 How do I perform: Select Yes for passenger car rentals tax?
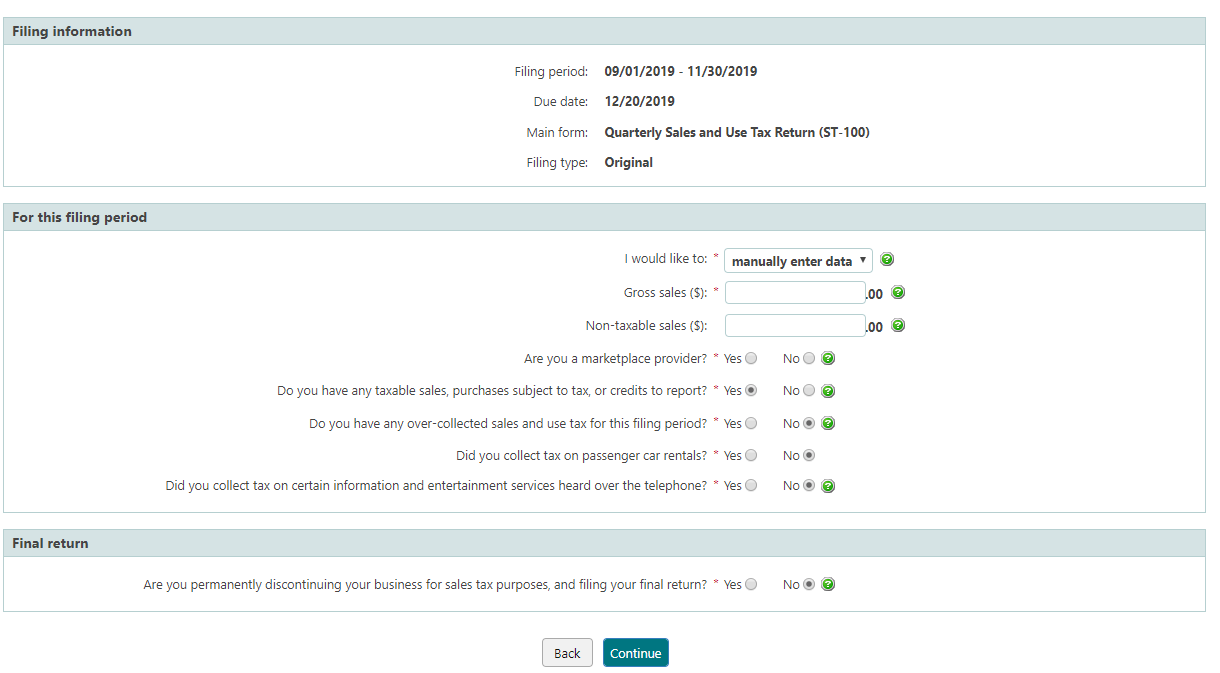pos(751,455)
